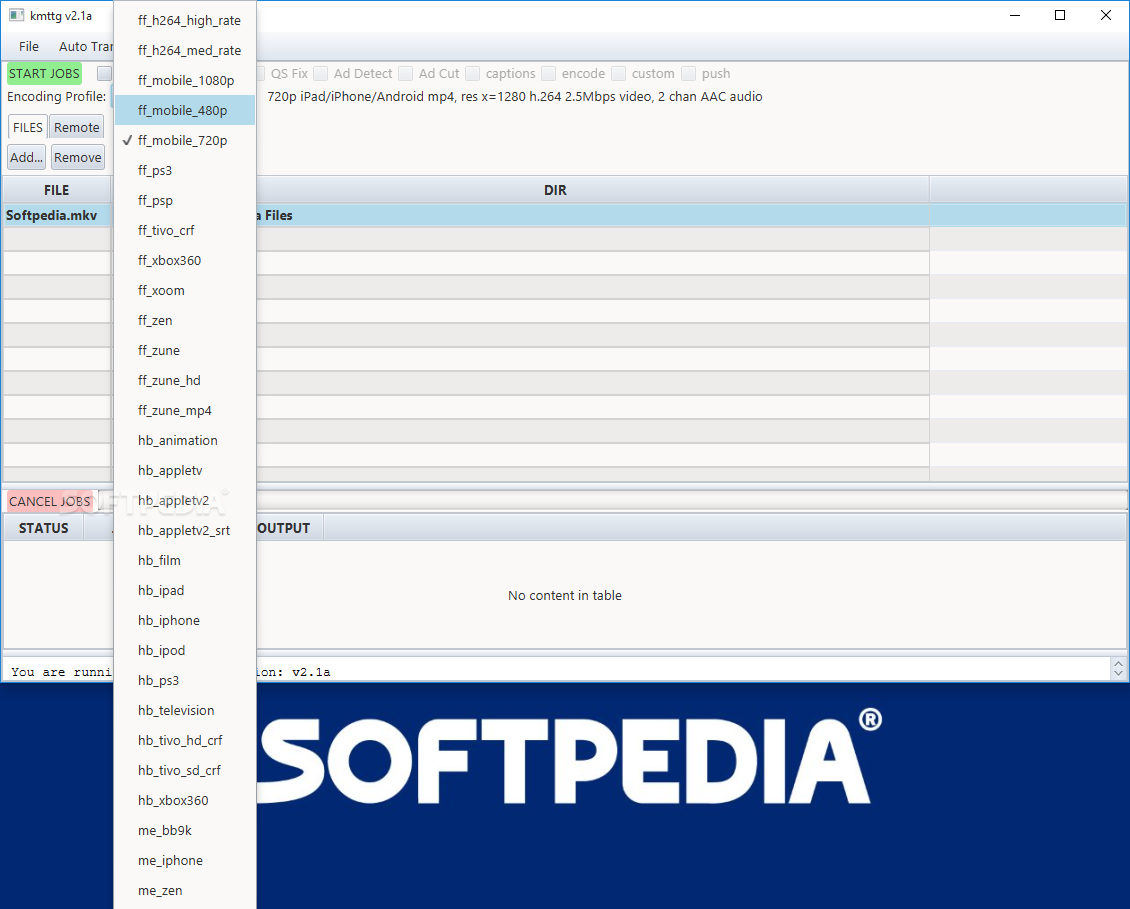
Task: Choose hb_tivo_hd_crf profile
Action: [x=185, y=741]
